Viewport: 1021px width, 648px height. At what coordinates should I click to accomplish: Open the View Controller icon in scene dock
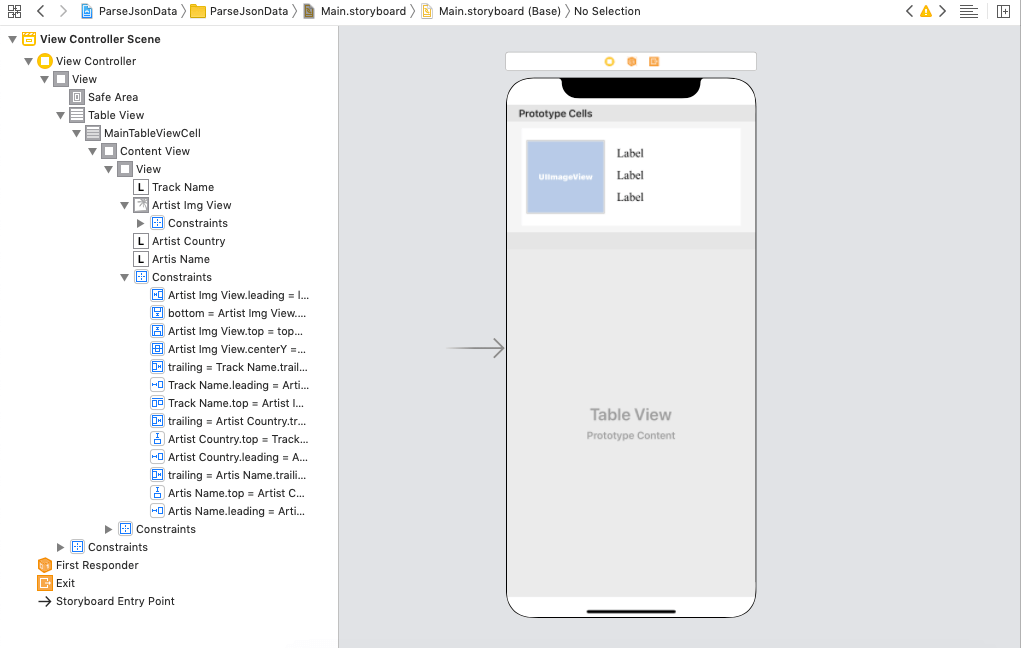click(x=609, y=61)
